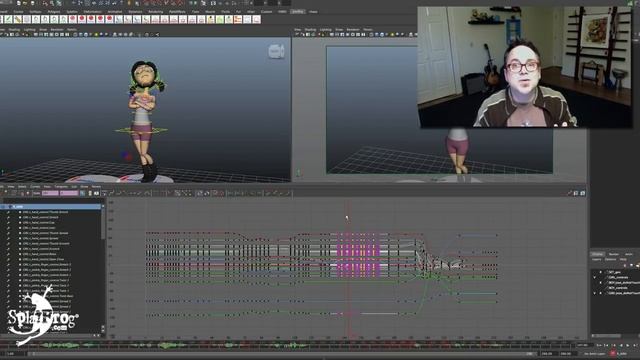Toggle visibility of CRG_controls layer
The width and height of the screenshot is (640, 360).
click(594, 278)
